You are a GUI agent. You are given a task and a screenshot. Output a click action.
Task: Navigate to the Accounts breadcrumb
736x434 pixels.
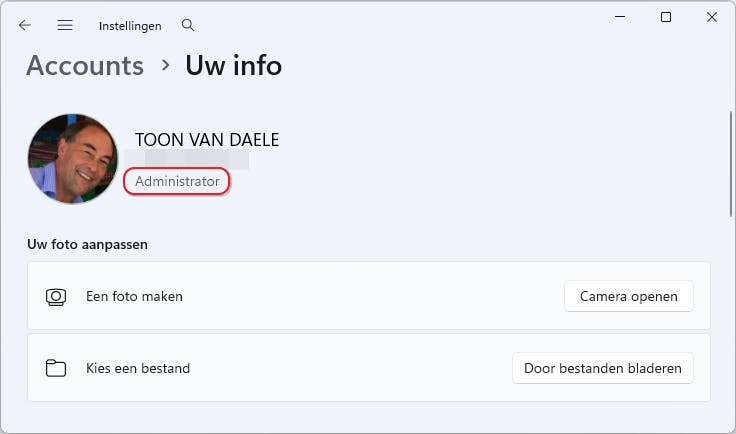tap(85, 66)
